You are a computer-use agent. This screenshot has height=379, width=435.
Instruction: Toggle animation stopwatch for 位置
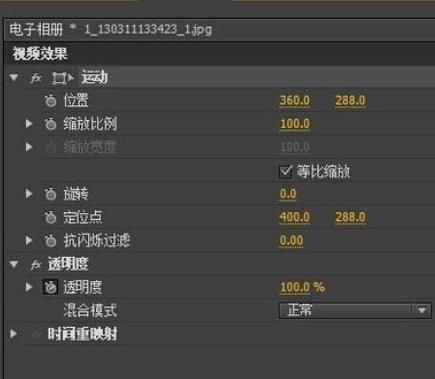tap(51, 101)
